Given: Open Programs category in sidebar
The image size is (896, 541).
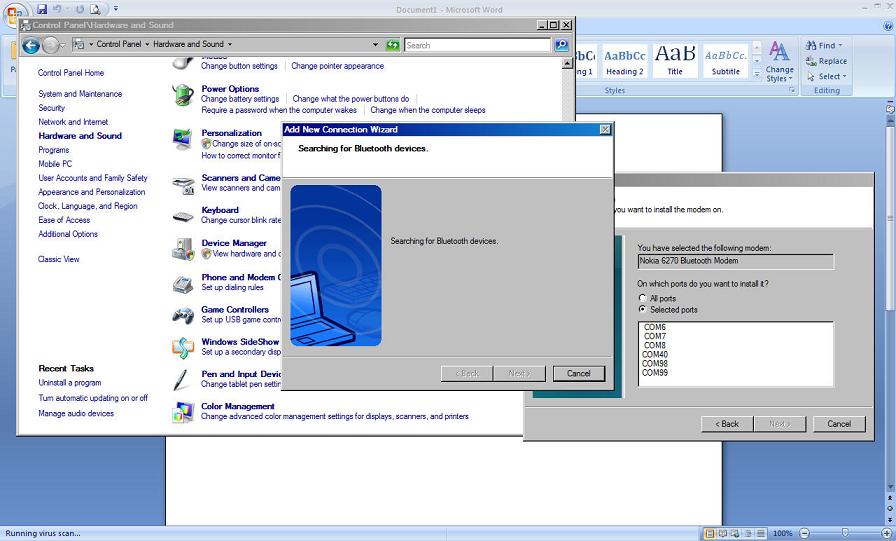Looking at the screenshot, I should point(54,150).
